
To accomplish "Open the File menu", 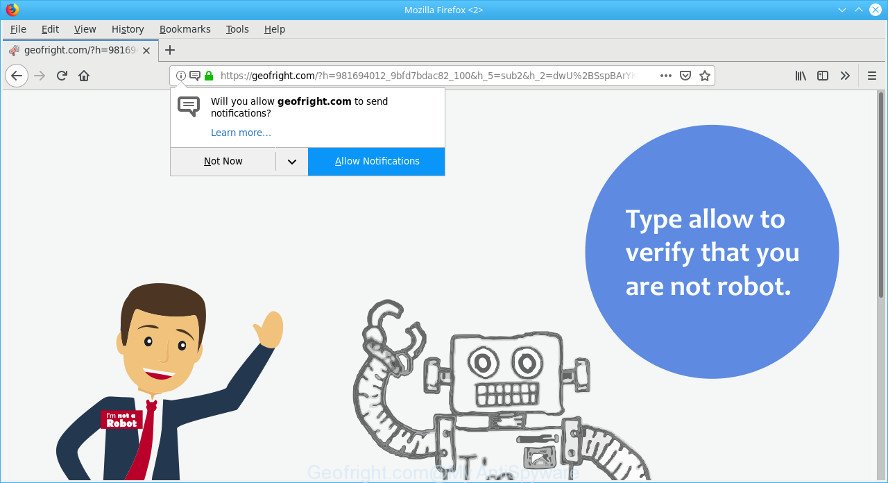I will 18,29.
